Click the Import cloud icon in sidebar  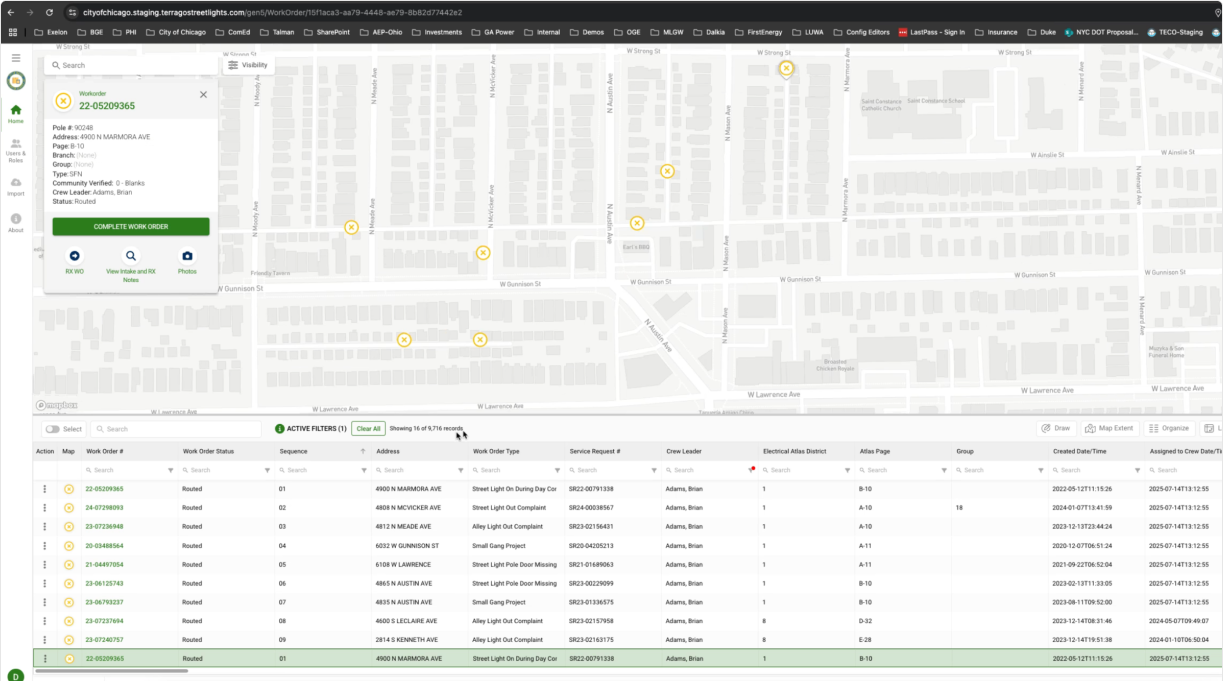click(15, 183)
